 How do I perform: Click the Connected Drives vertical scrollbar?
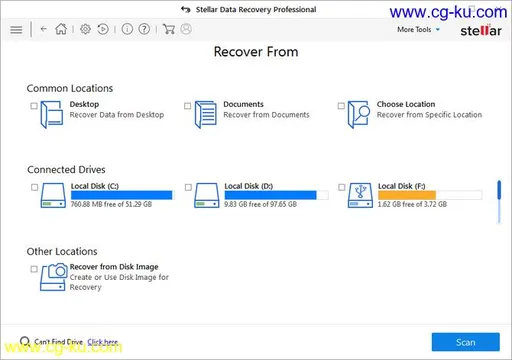tap(499, 202)
